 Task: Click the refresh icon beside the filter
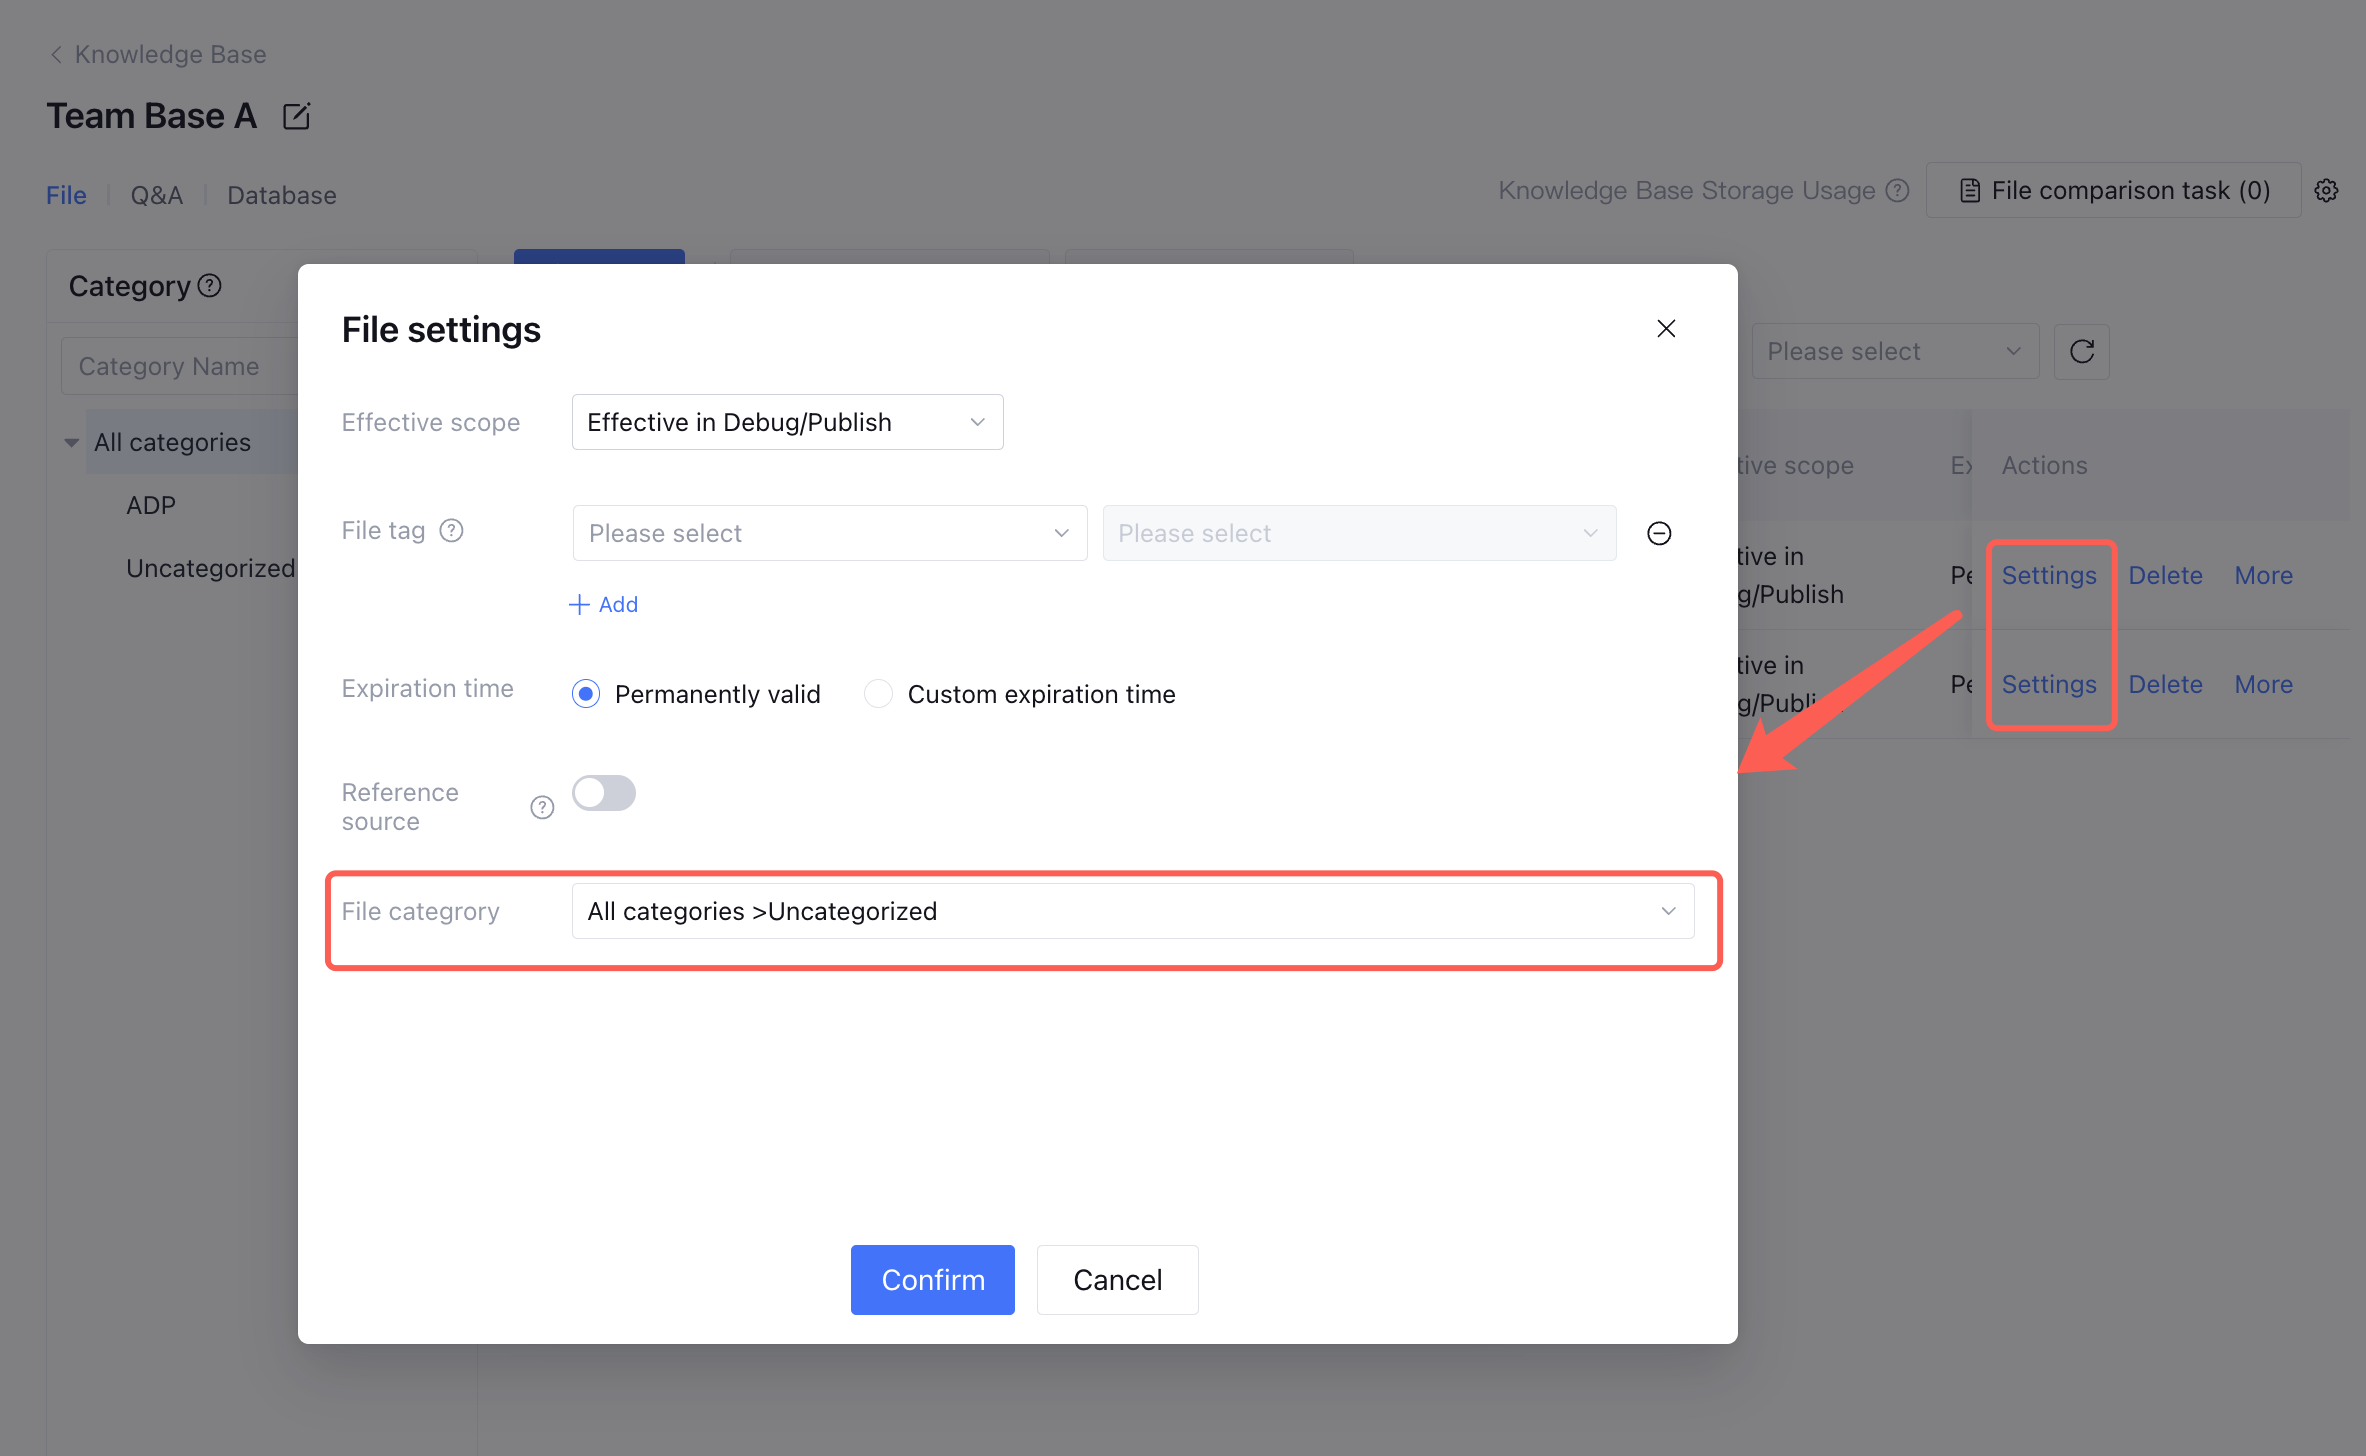(x=2082, y=352)
